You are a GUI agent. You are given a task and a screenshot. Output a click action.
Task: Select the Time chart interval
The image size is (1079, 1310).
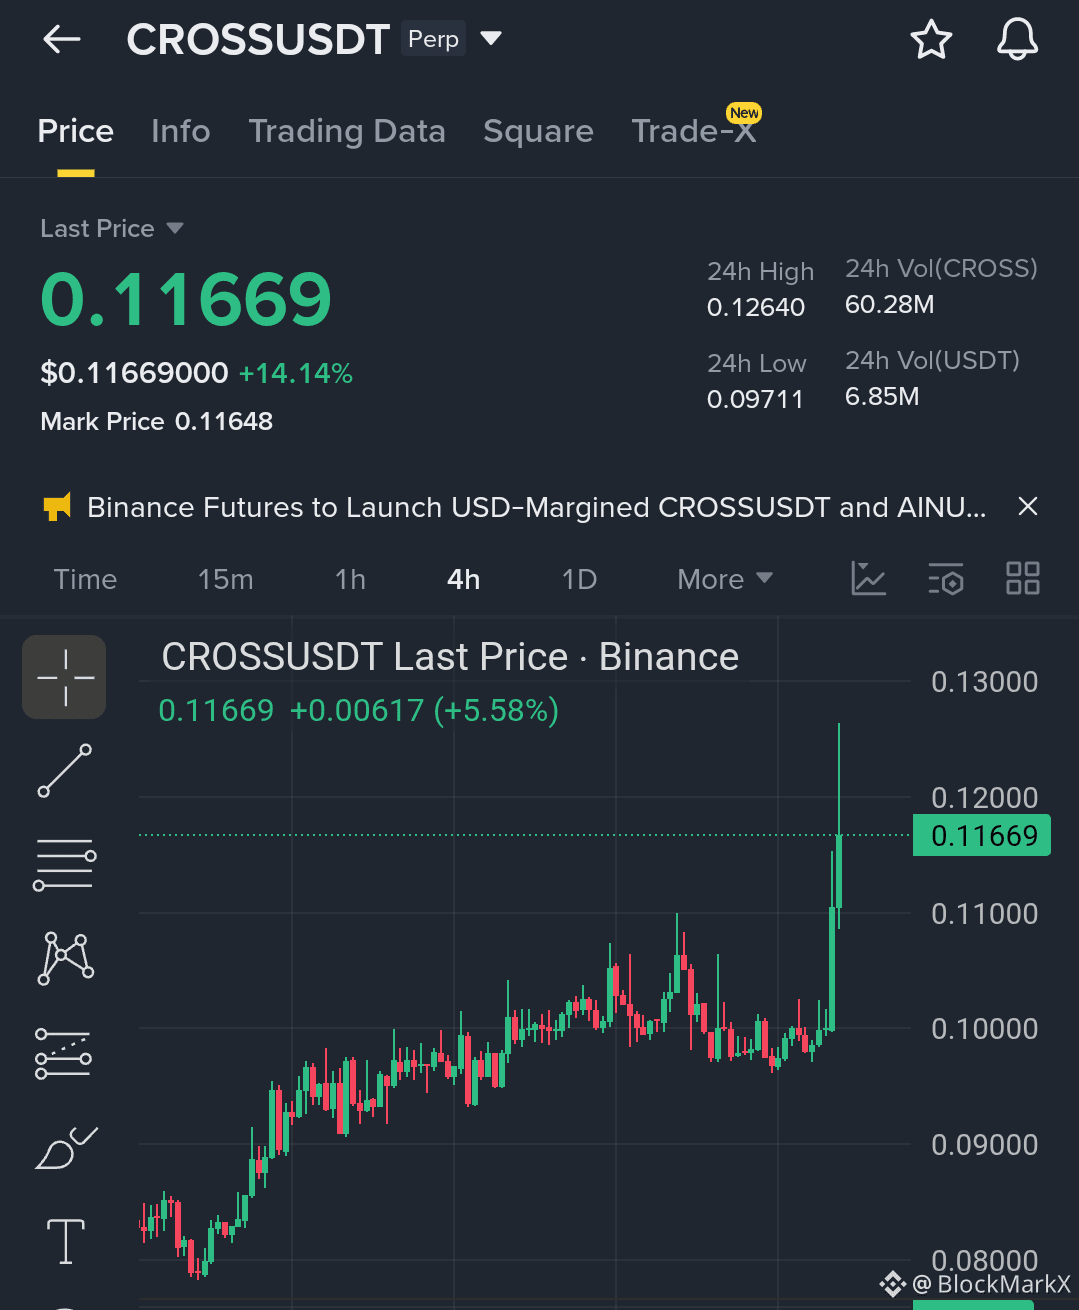click(85, 579)
